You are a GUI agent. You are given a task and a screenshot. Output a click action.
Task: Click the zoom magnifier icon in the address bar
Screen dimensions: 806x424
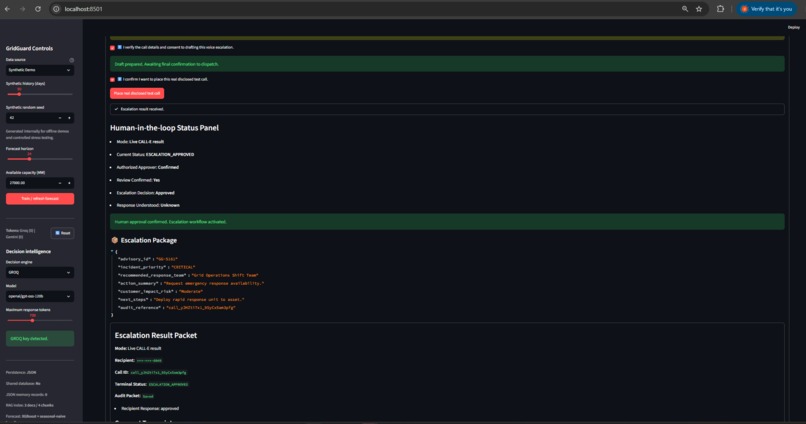click(x=685, y=9)
